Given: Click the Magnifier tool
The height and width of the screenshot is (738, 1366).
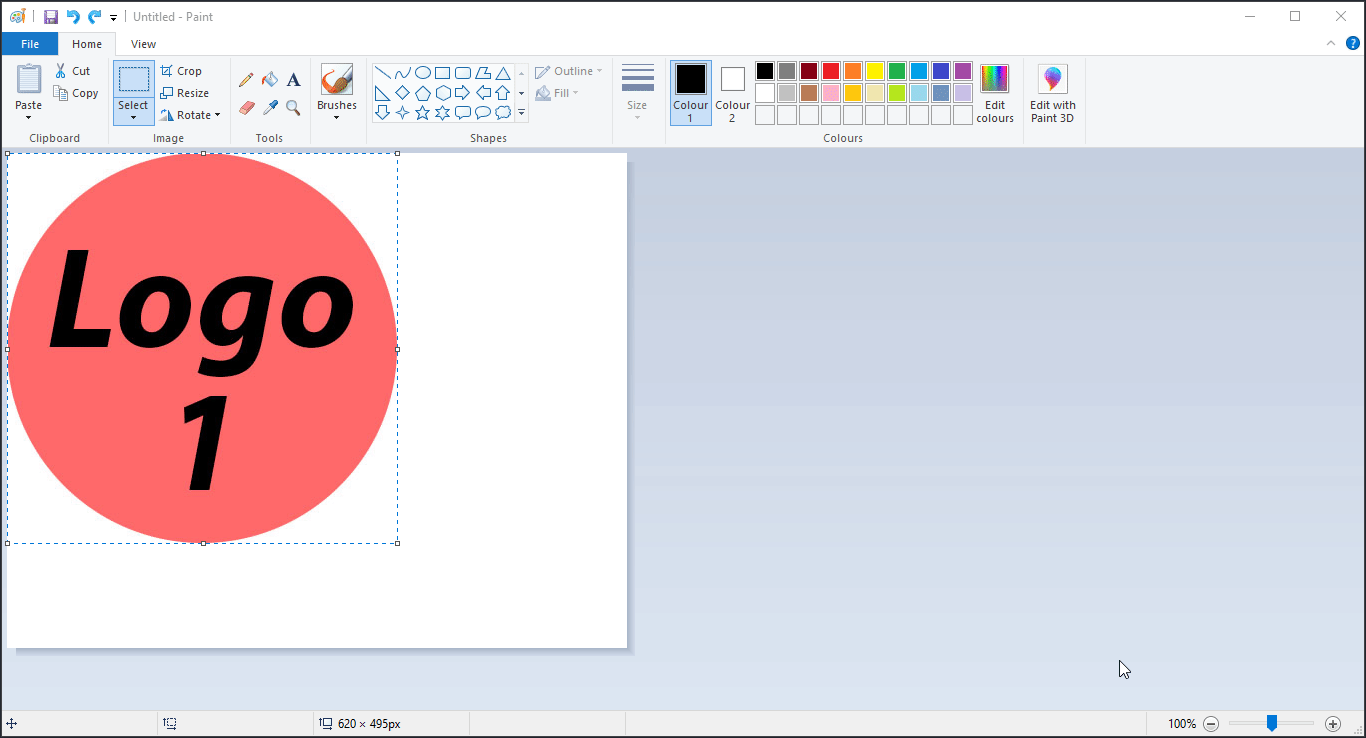Looking at the screenshot, I should tap(293, 107).
